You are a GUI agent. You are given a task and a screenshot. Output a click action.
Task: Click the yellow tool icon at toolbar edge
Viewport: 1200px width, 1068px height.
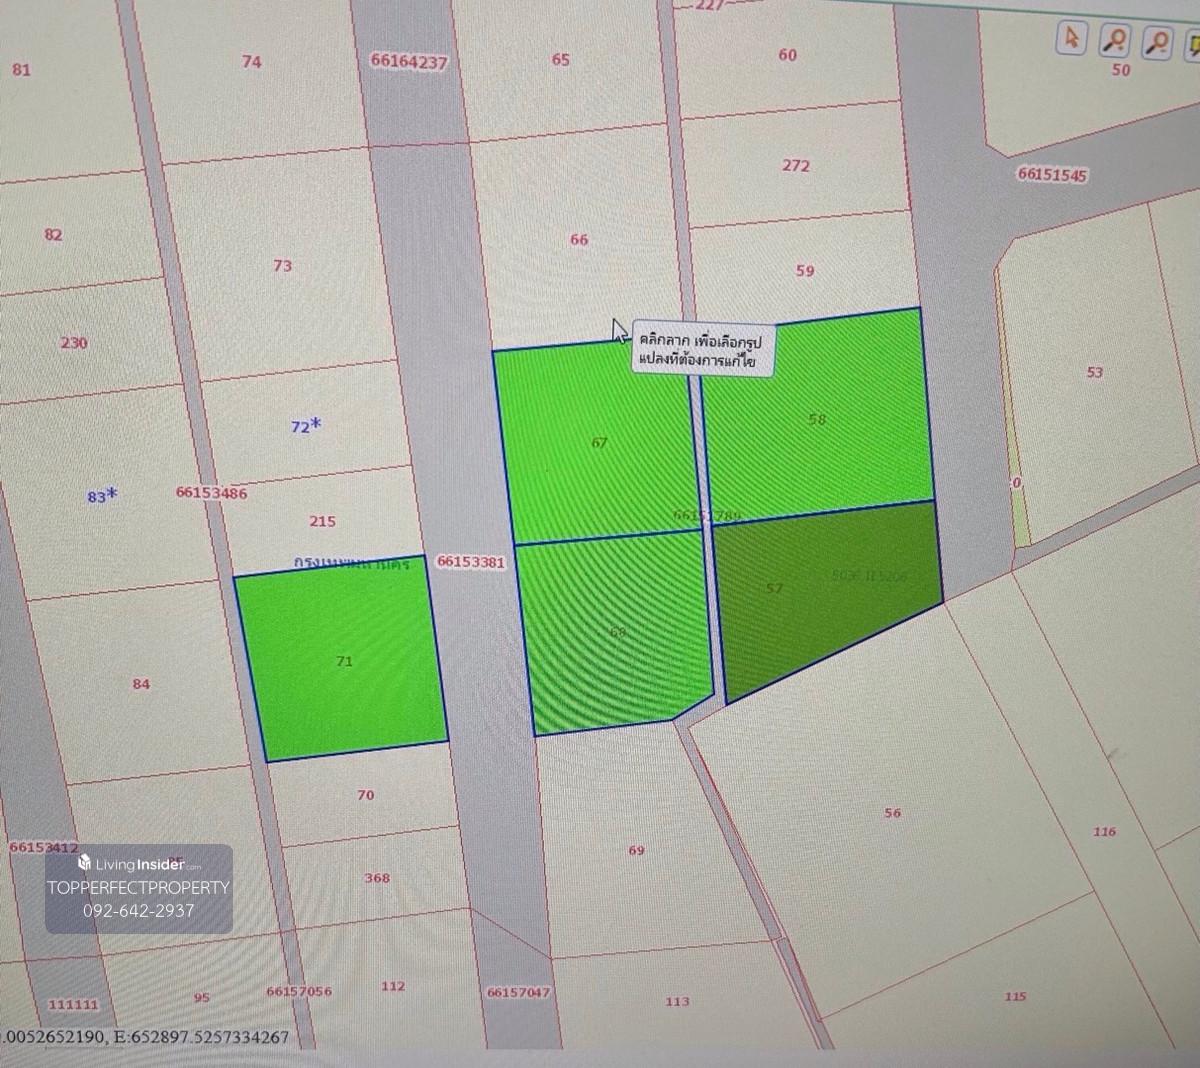(1193, 44)
